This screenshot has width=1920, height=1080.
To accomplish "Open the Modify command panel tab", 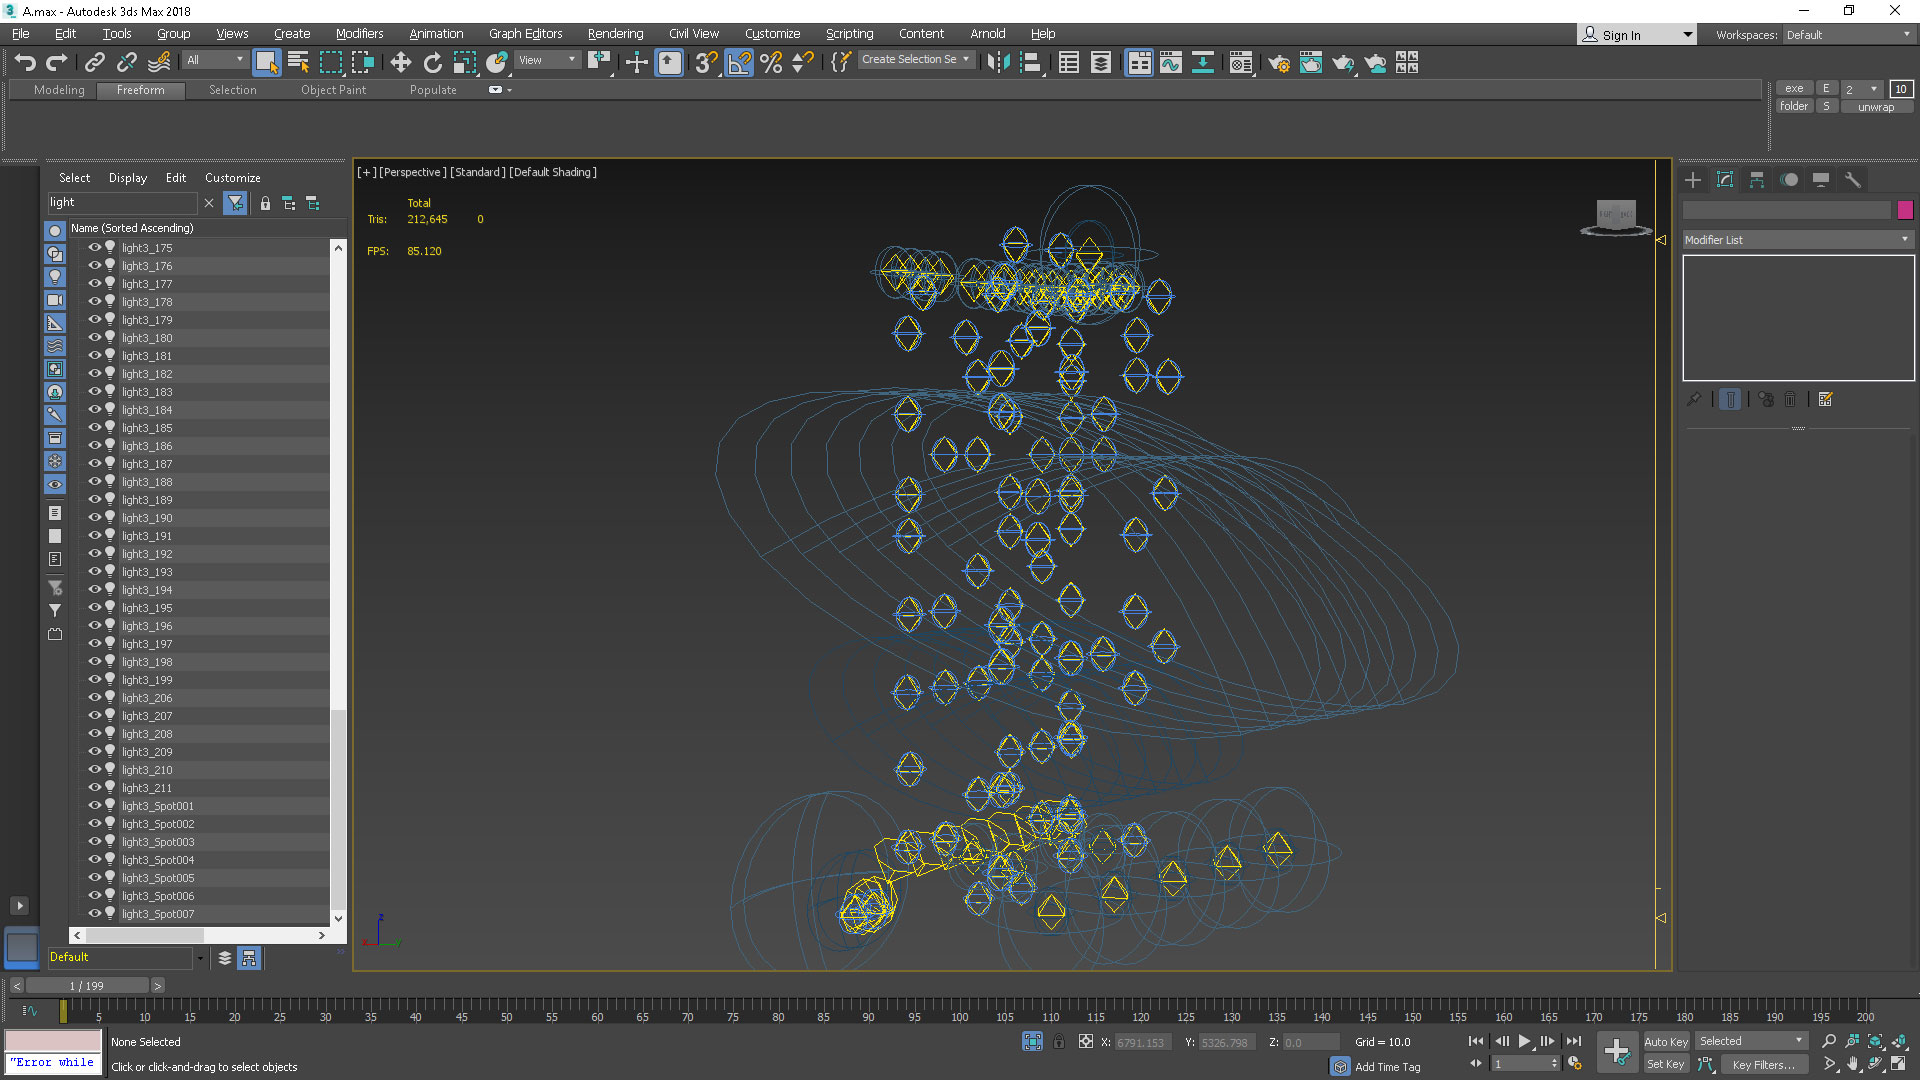I will coord(1725,180).
